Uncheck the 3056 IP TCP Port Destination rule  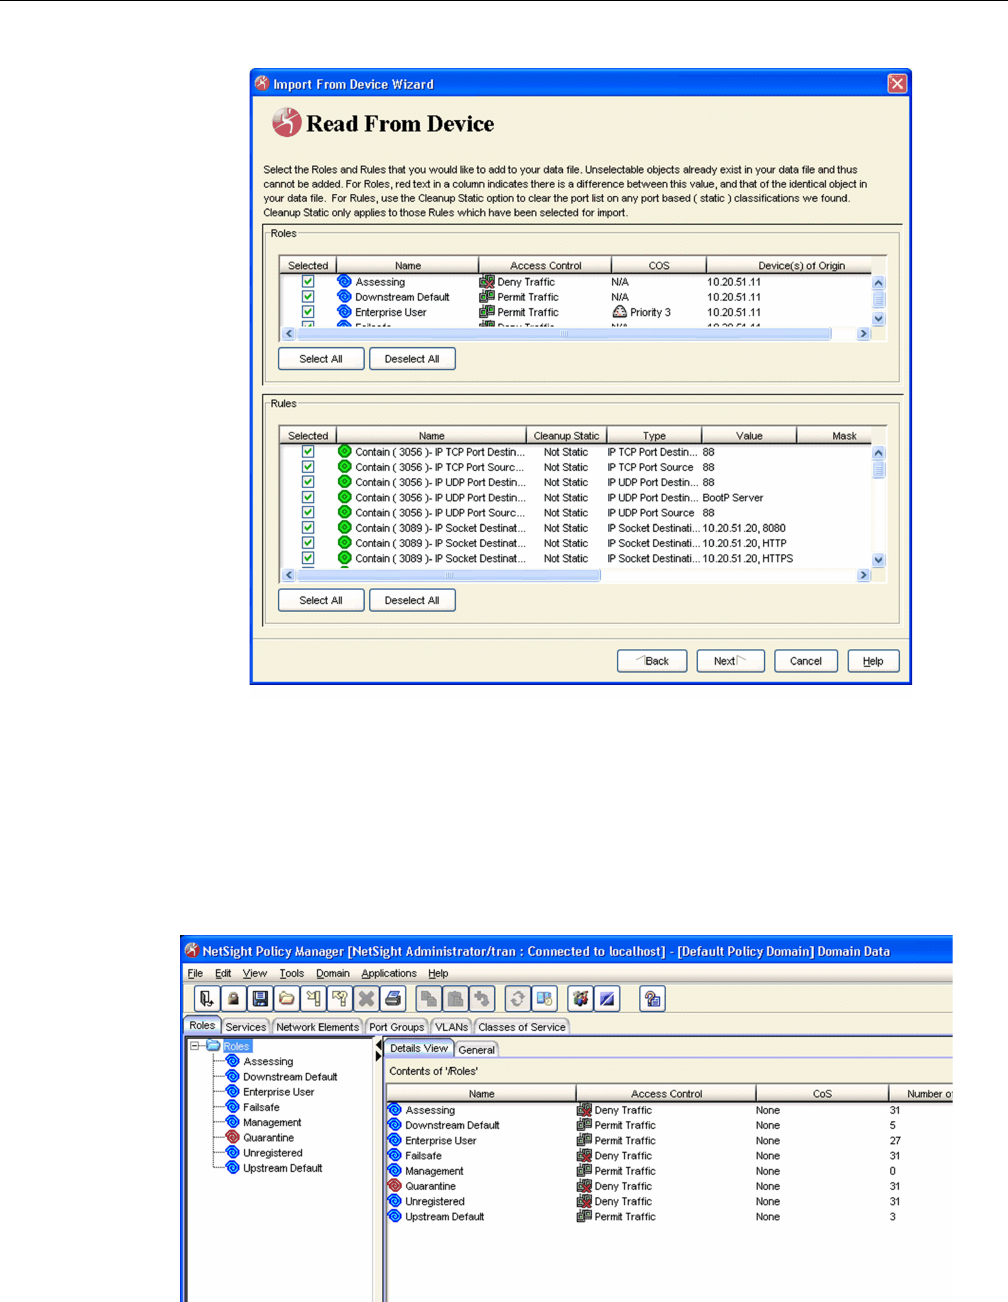[x=308, y=452]
